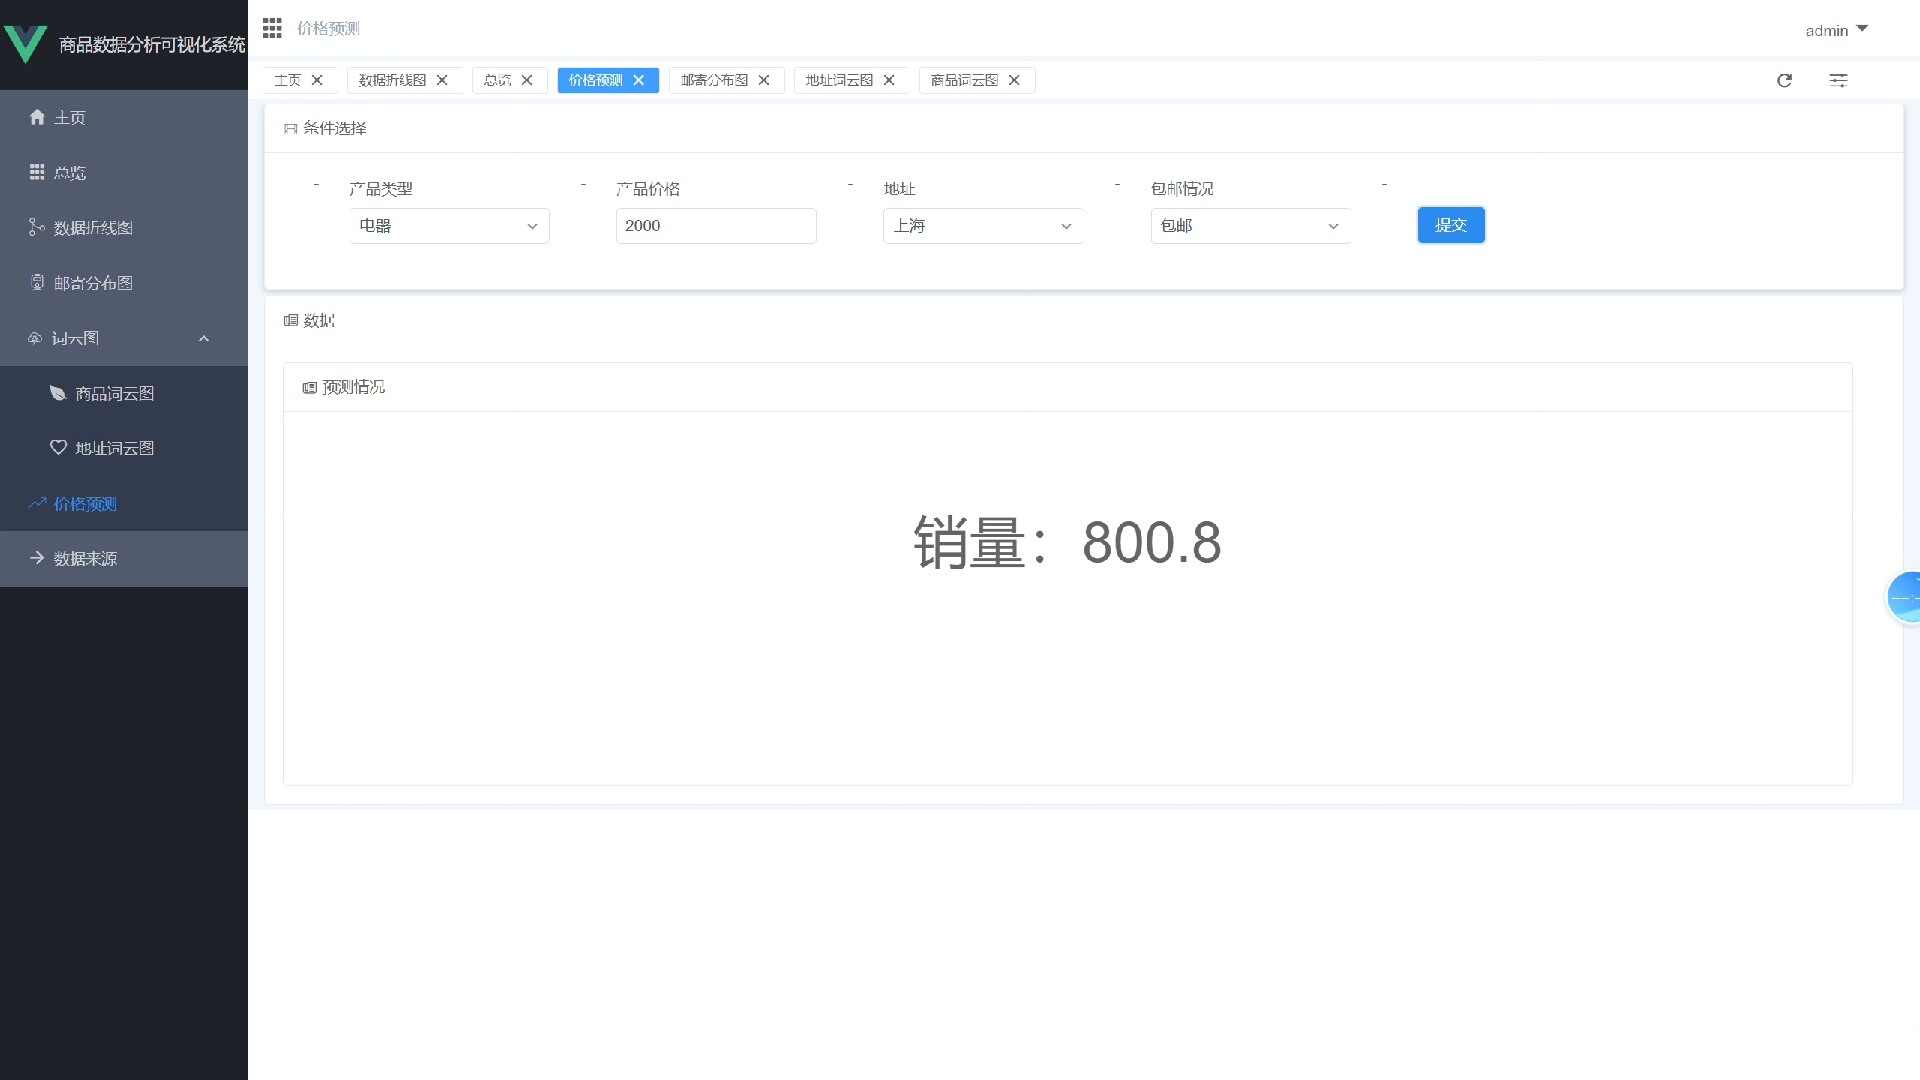The width and height of the screenshot is (1920, 1080).
Task: Go to 数据来源 in sidebar
Action: tap(85, 558)
